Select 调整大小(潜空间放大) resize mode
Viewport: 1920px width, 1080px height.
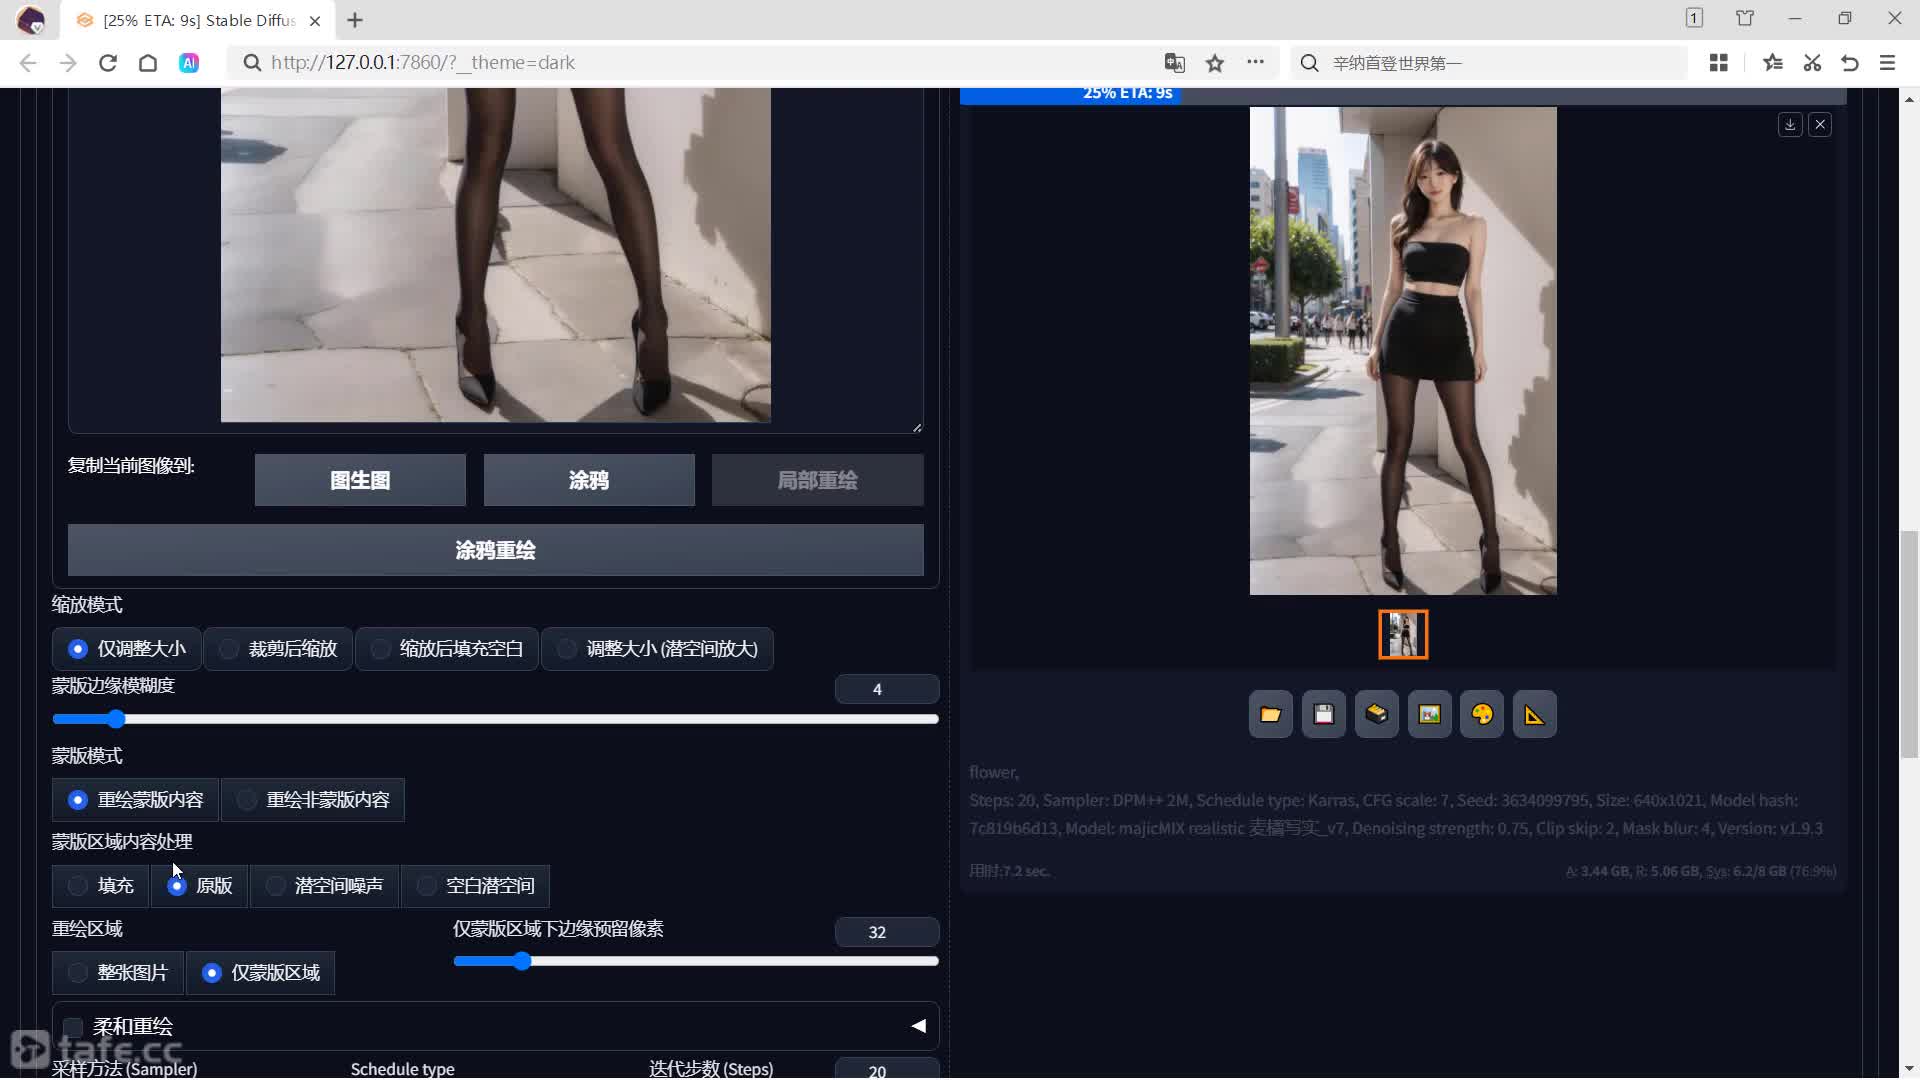pyautogui.click(x=657, y=649)
